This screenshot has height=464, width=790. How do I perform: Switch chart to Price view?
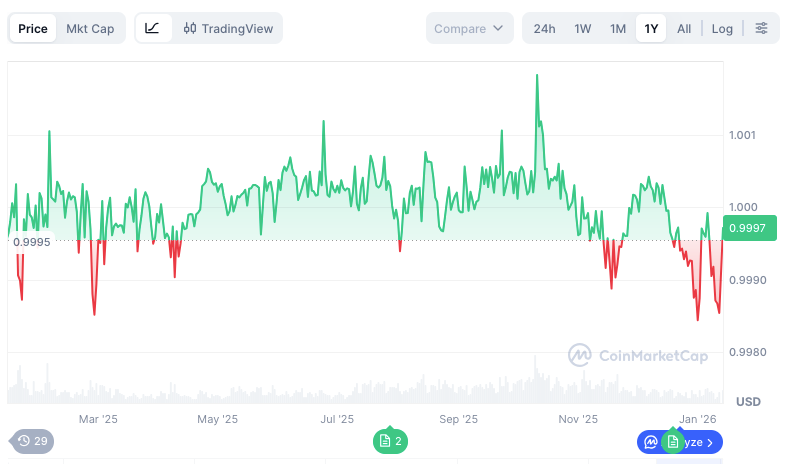tap(33, 28)
